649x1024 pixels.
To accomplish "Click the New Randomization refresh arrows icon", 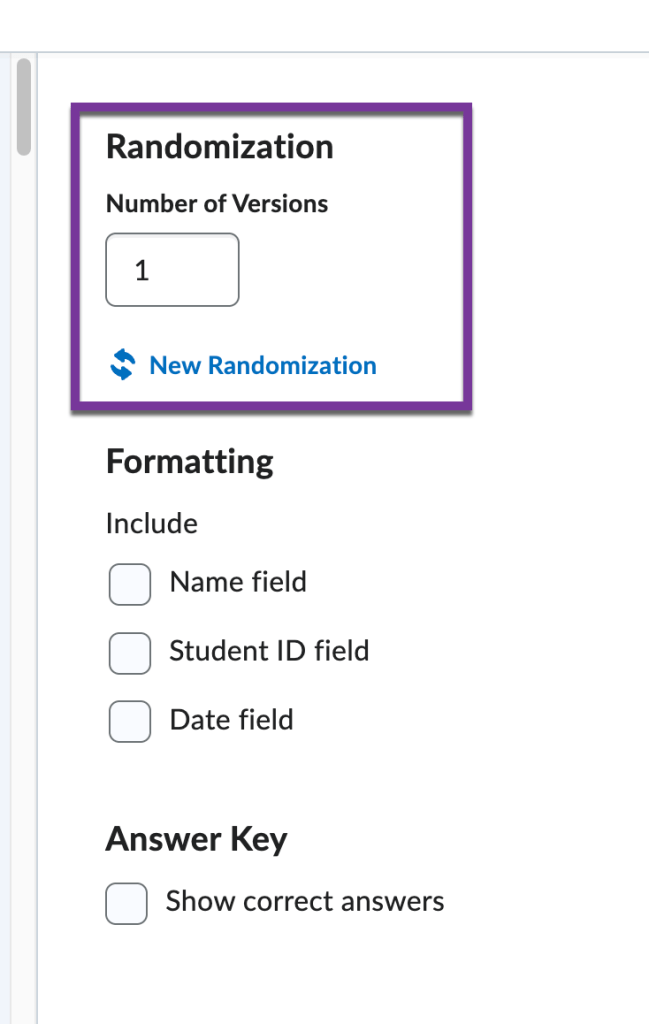I will [x=122, y=365].
